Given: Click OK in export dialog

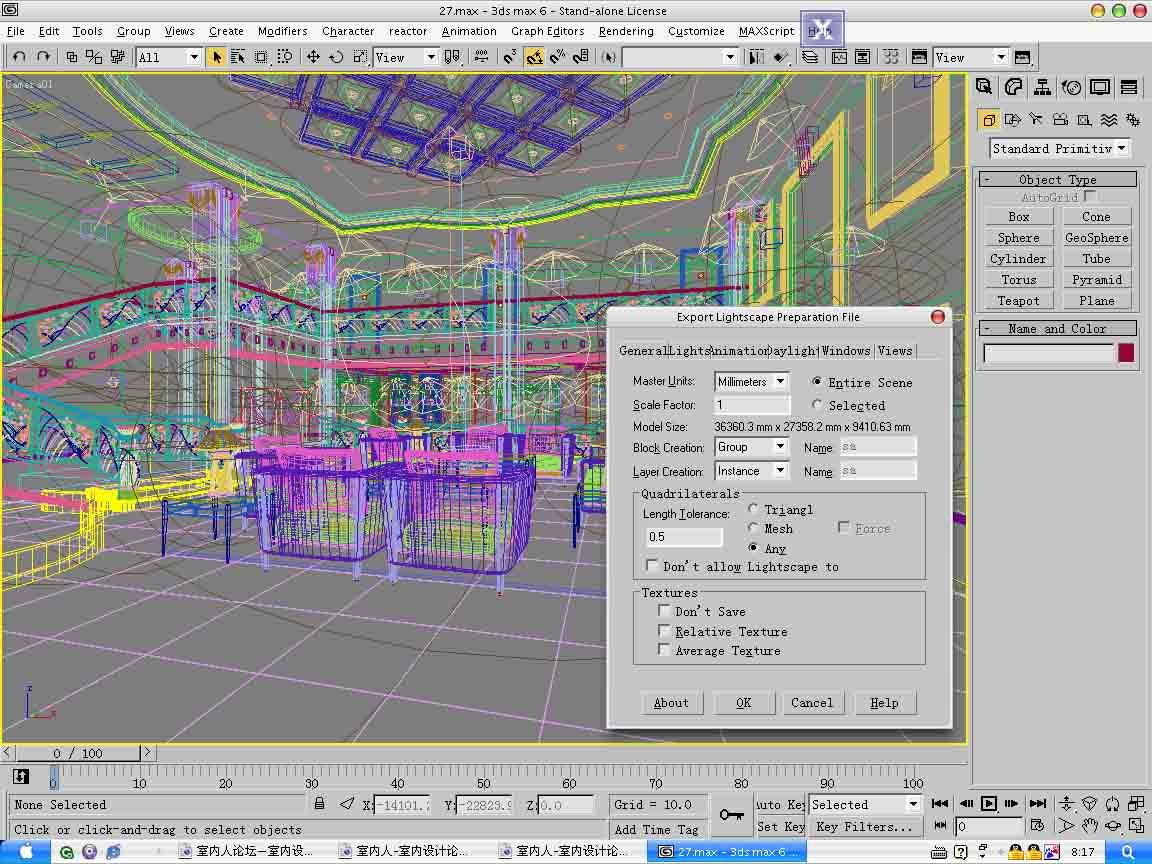Looking at the screenshot, I should pyautogui.click(x=744, y=702).
